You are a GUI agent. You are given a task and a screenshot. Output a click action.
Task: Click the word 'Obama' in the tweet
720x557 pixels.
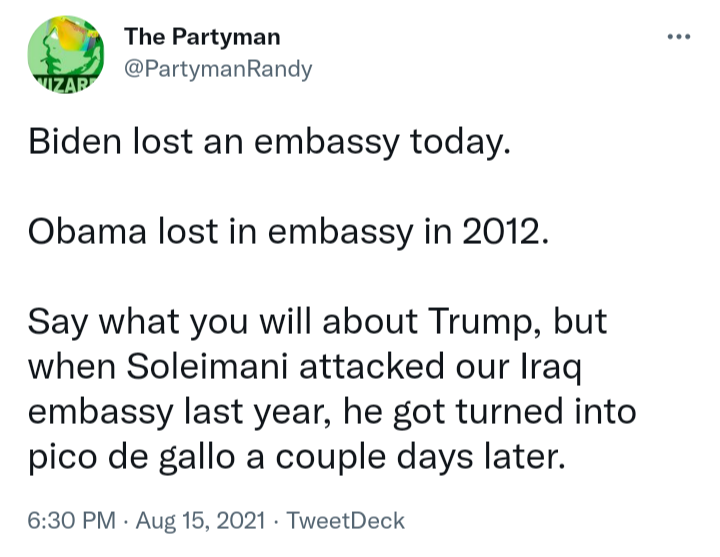pos(87,231)
